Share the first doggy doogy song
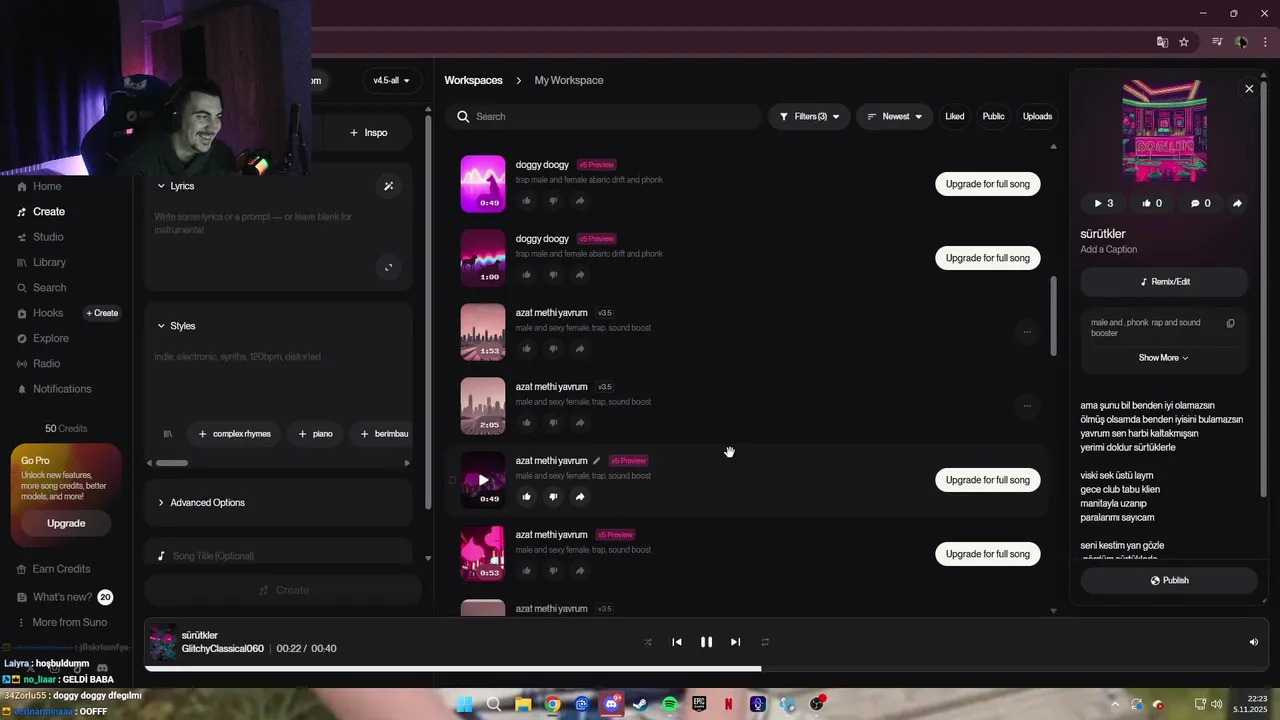Image resolution: width=1280 pixels, height=720 pixels. point(580,201)
